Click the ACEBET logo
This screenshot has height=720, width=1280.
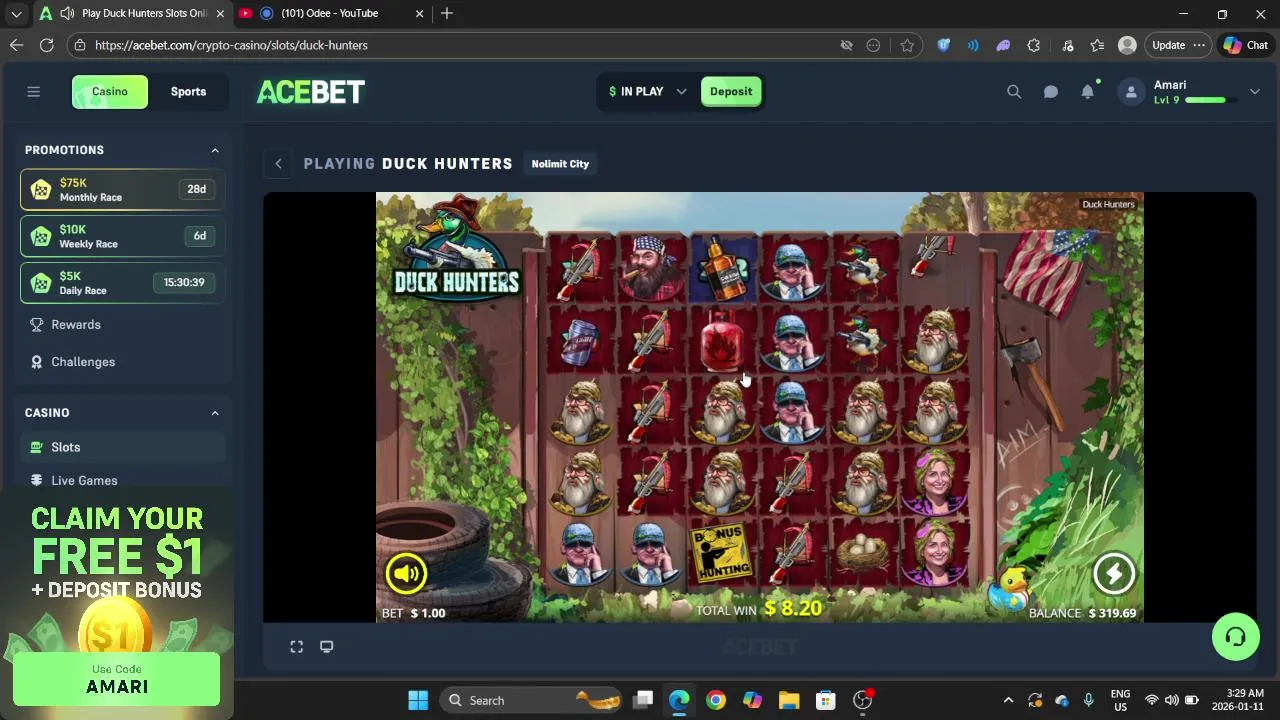(x=311, y=92)
